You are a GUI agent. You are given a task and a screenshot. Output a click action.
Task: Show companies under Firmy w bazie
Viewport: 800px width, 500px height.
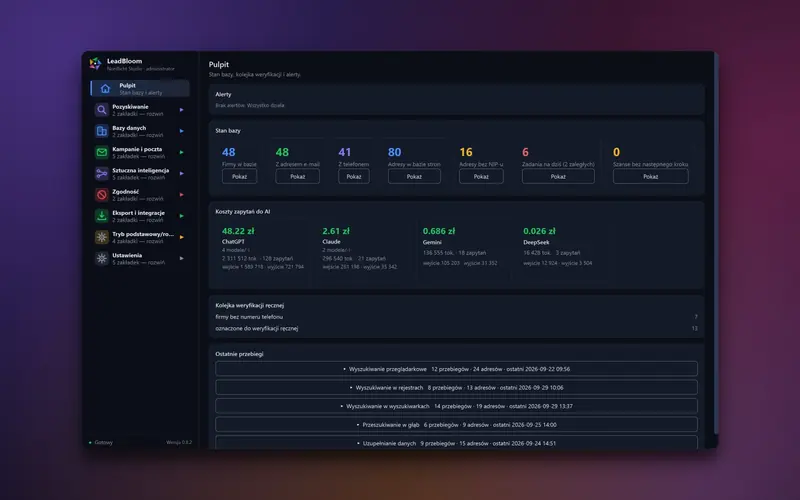pos(239,177)
